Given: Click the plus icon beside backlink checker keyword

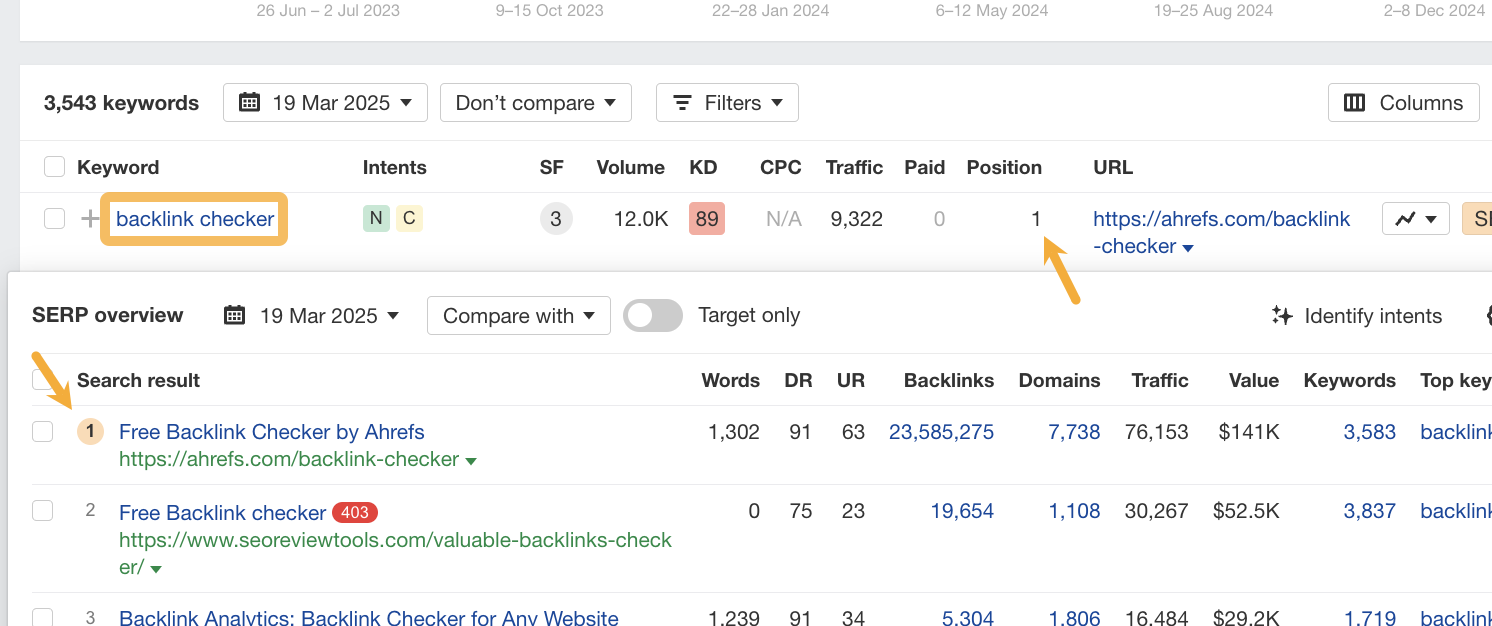Looking at the screenshot, I should click(x=90, y=219).
